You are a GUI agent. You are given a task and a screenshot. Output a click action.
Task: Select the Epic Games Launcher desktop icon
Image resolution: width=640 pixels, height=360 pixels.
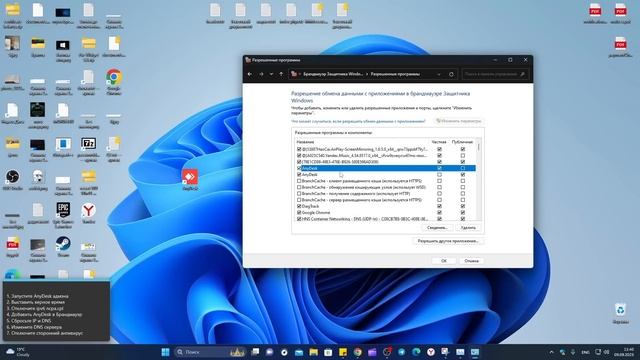pyautogui.click(x=63, y=216)
